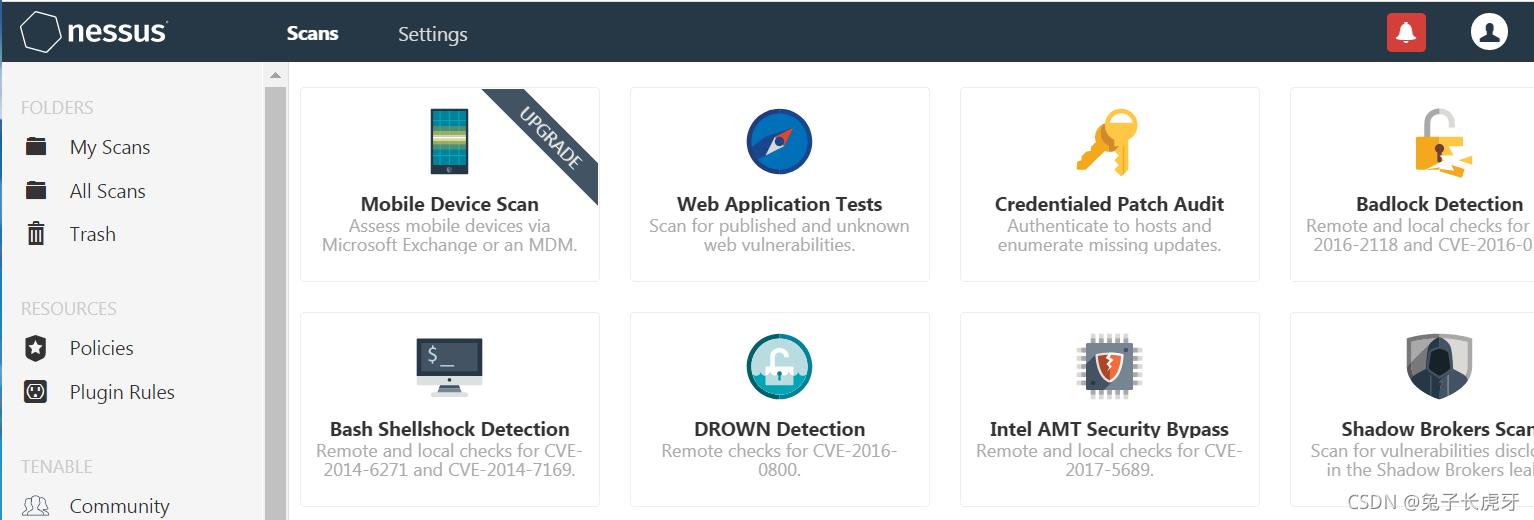
Task: Open the Scans tab
Action: (x=313, y=33)
